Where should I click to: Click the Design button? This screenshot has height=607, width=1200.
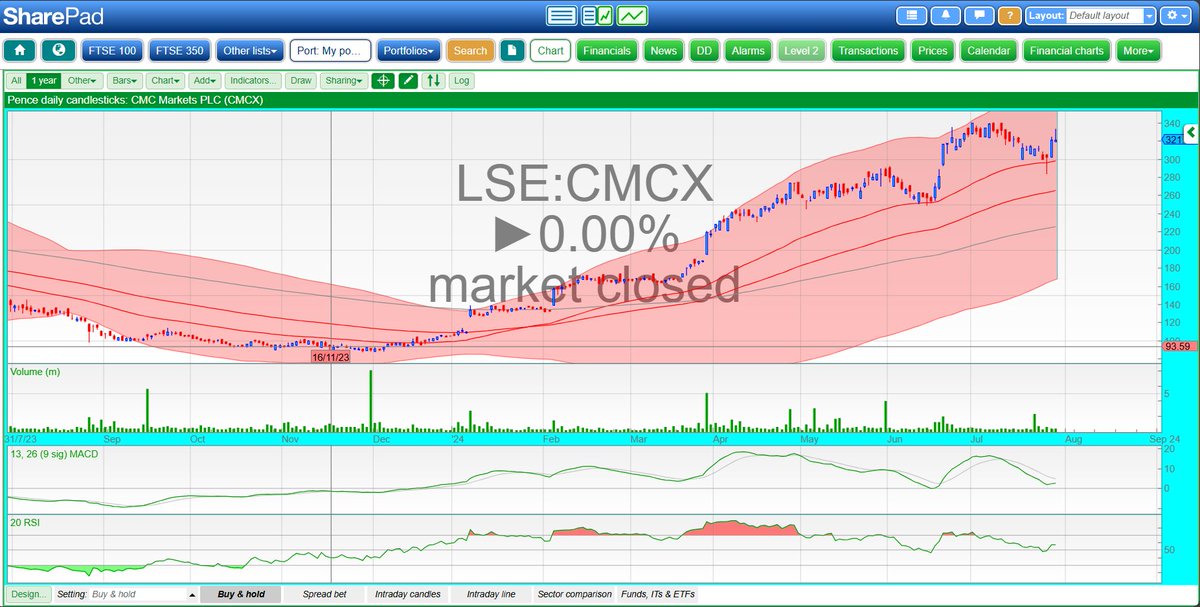(x=28, y=594)
